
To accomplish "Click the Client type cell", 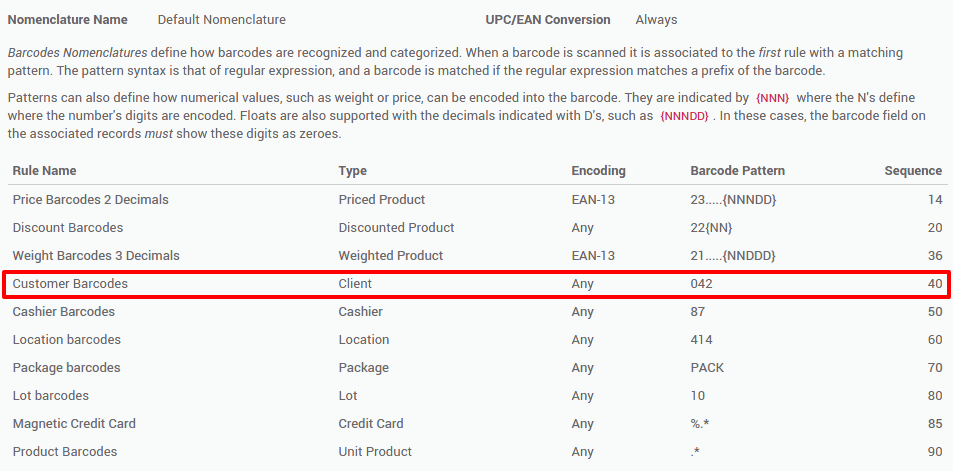I will 355,283.
